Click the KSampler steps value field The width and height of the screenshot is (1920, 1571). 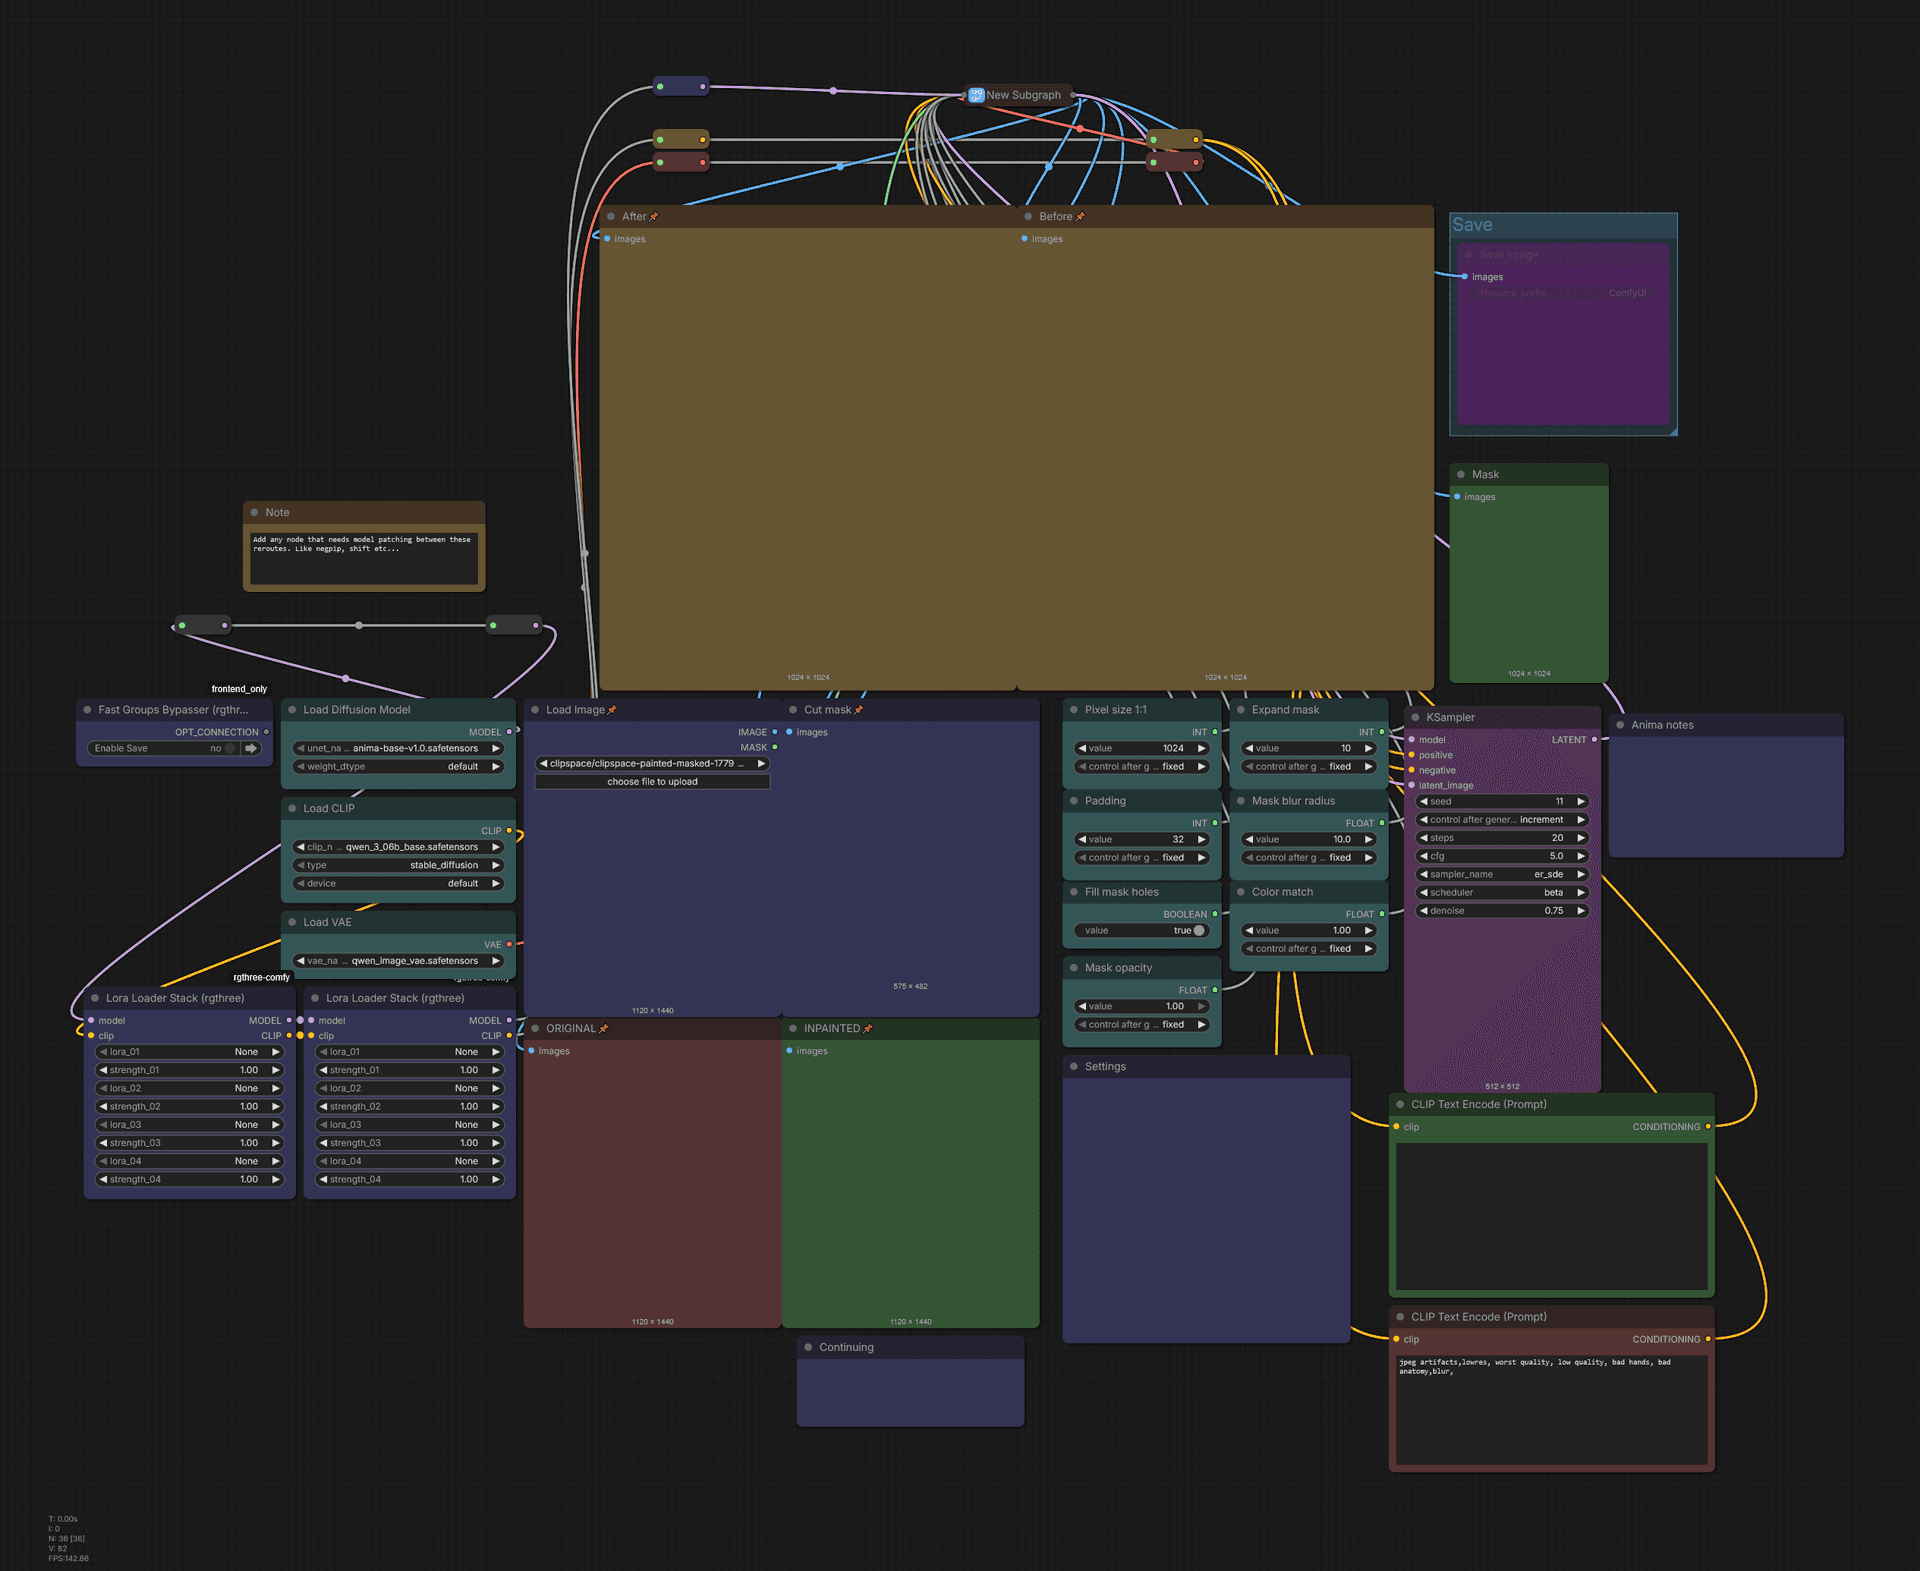pyautogui.click(x=1502, y=838)
